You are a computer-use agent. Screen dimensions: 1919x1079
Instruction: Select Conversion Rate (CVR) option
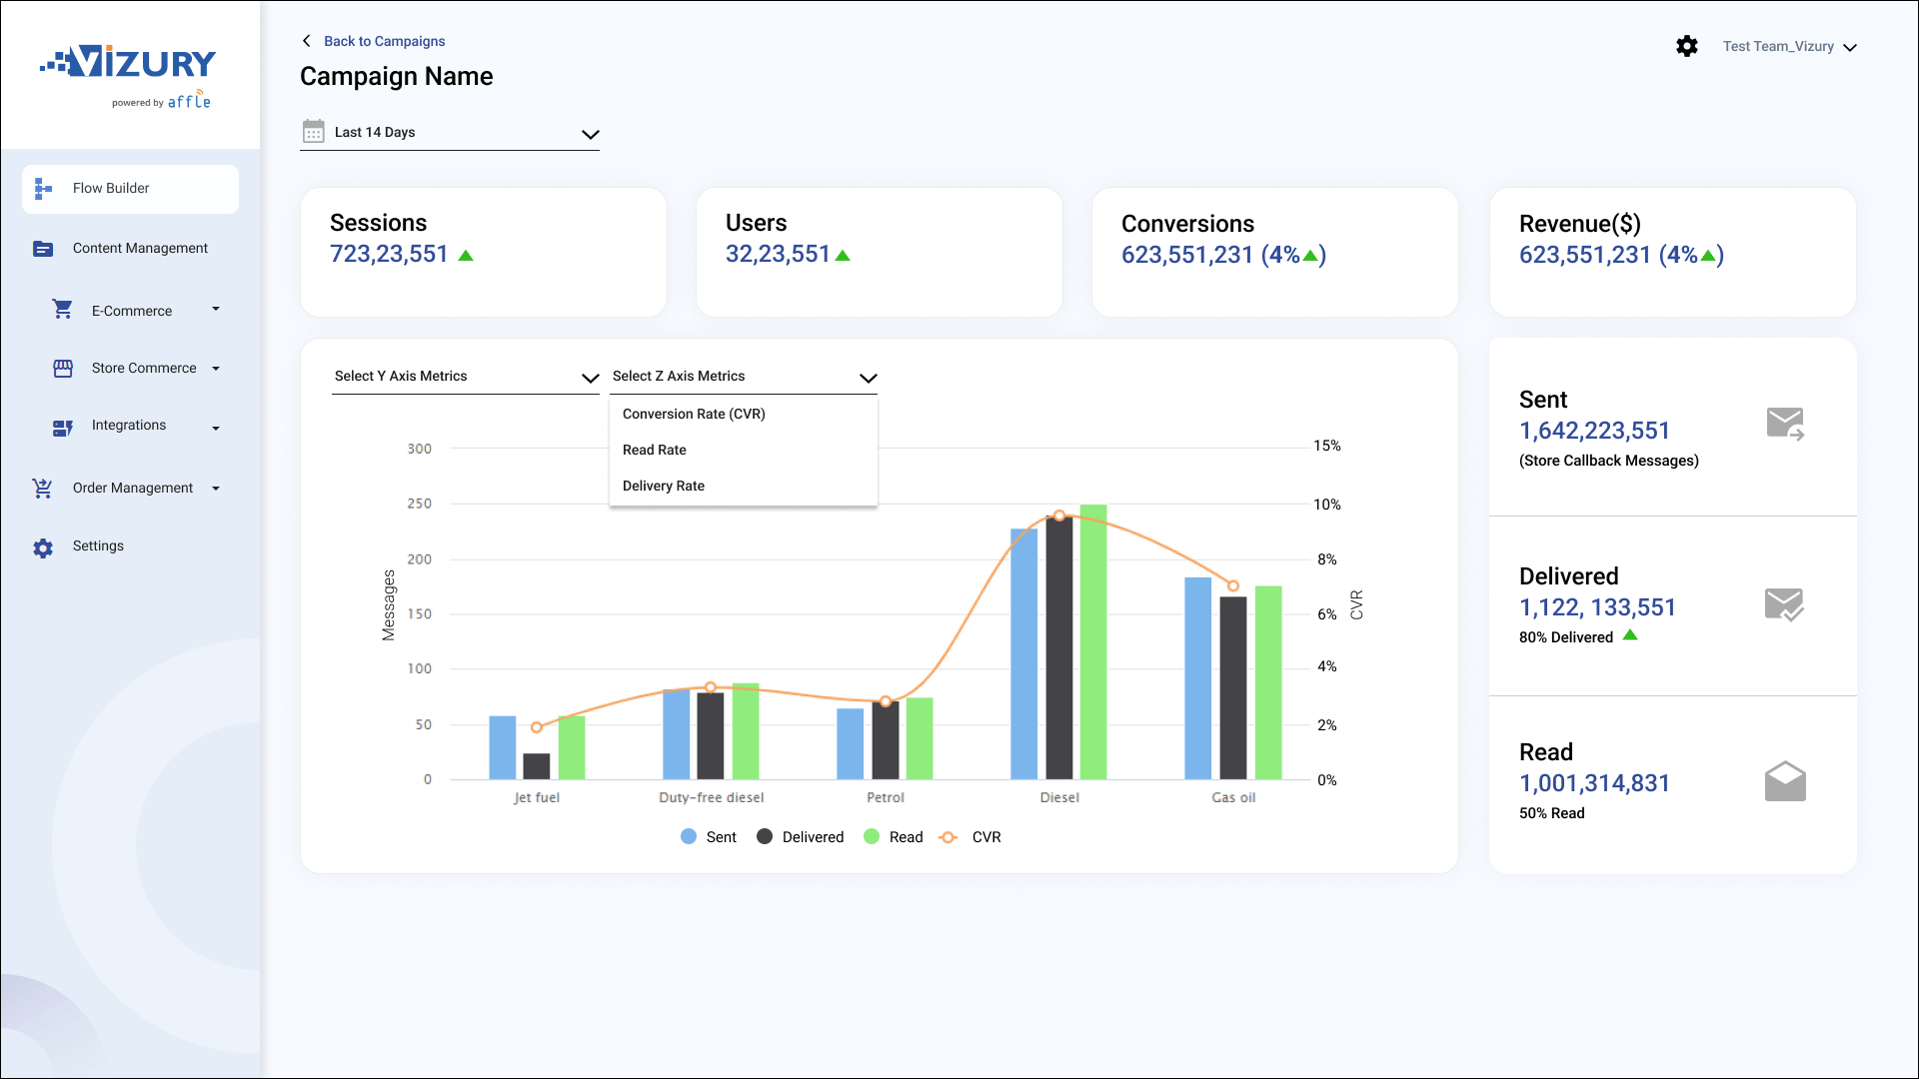pos(743,414)
